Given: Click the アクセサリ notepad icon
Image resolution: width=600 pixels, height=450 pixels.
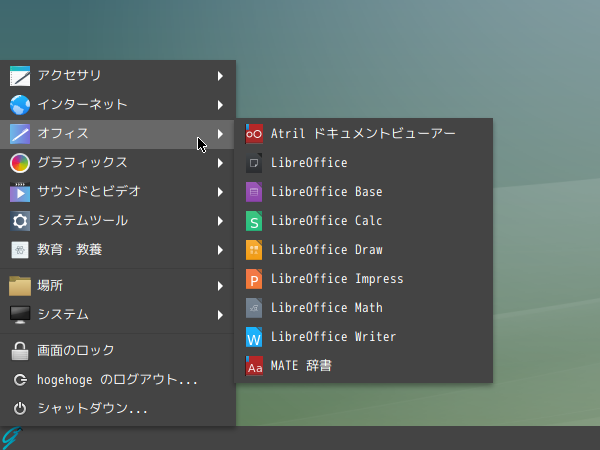Looking at the screenshot, I should (x=20, y=76).
